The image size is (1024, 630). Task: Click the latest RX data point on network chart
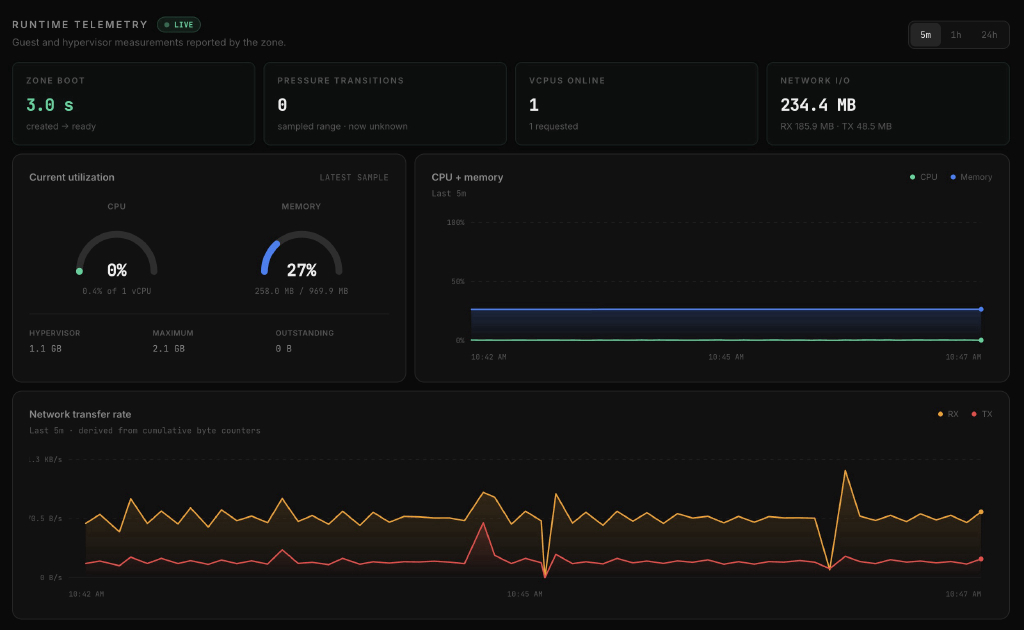pos(981,512)
